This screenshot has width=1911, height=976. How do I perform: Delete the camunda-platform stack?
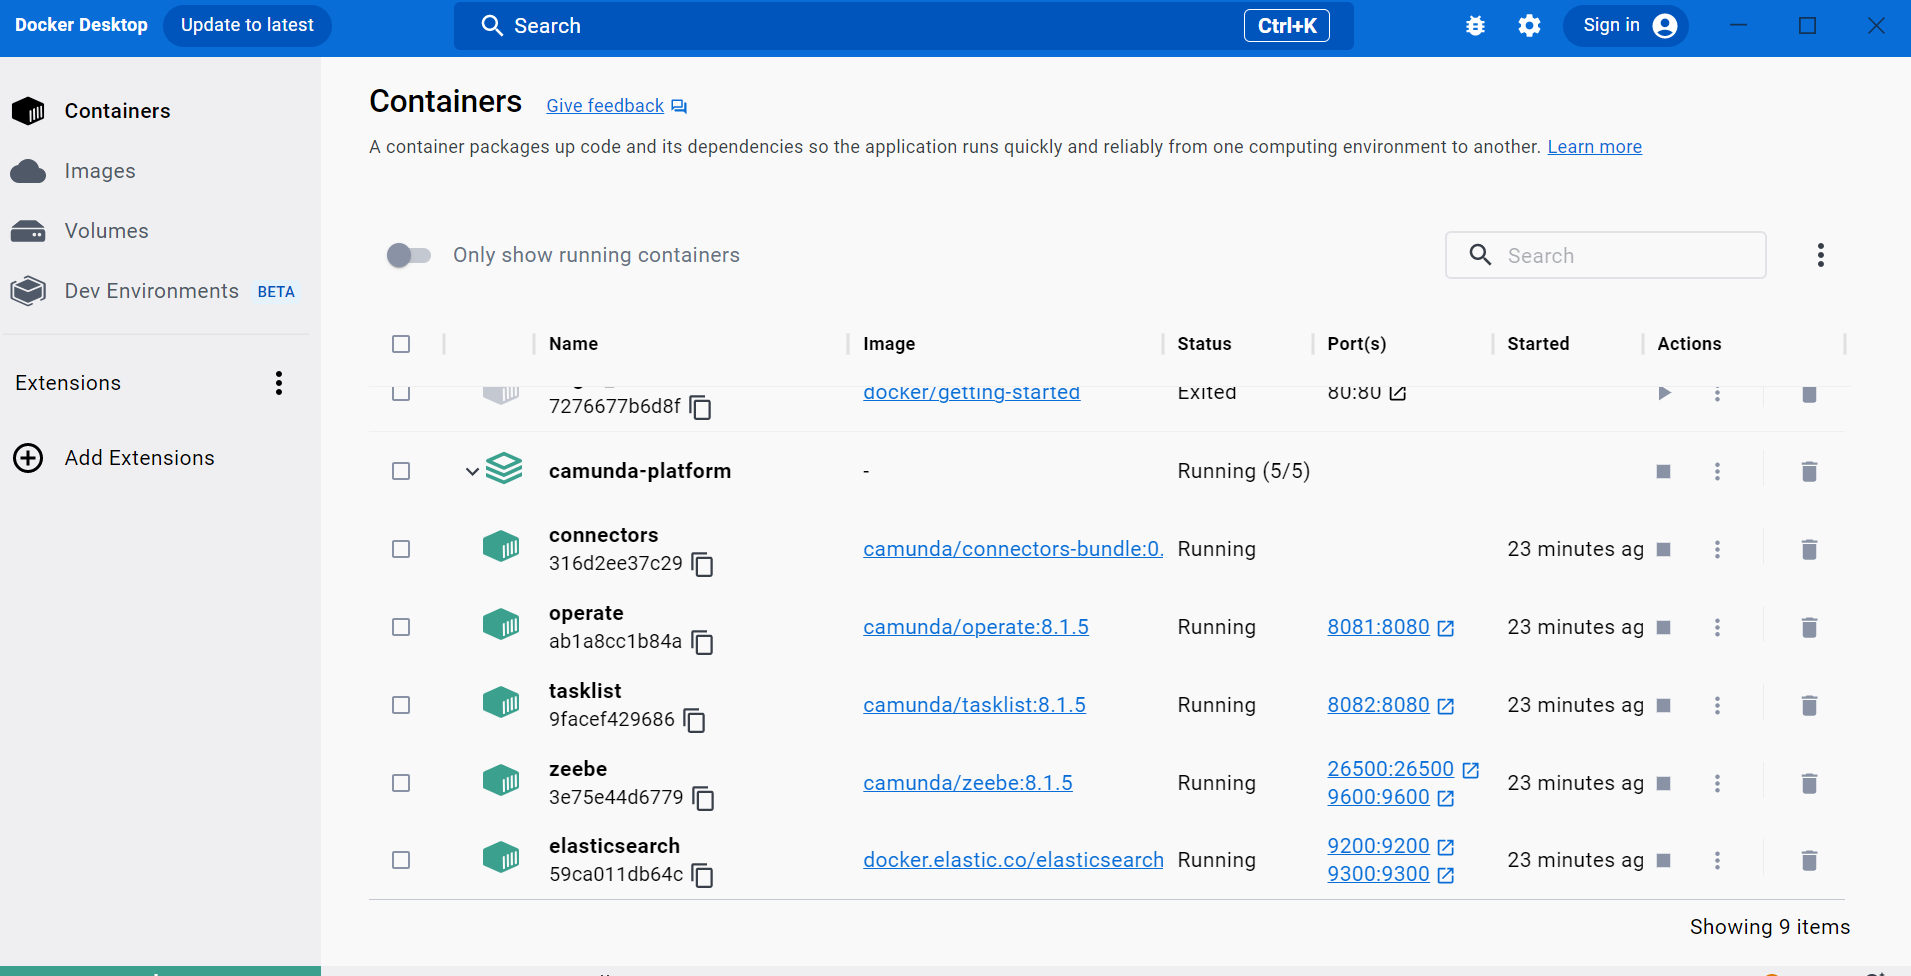point(1809,471)
